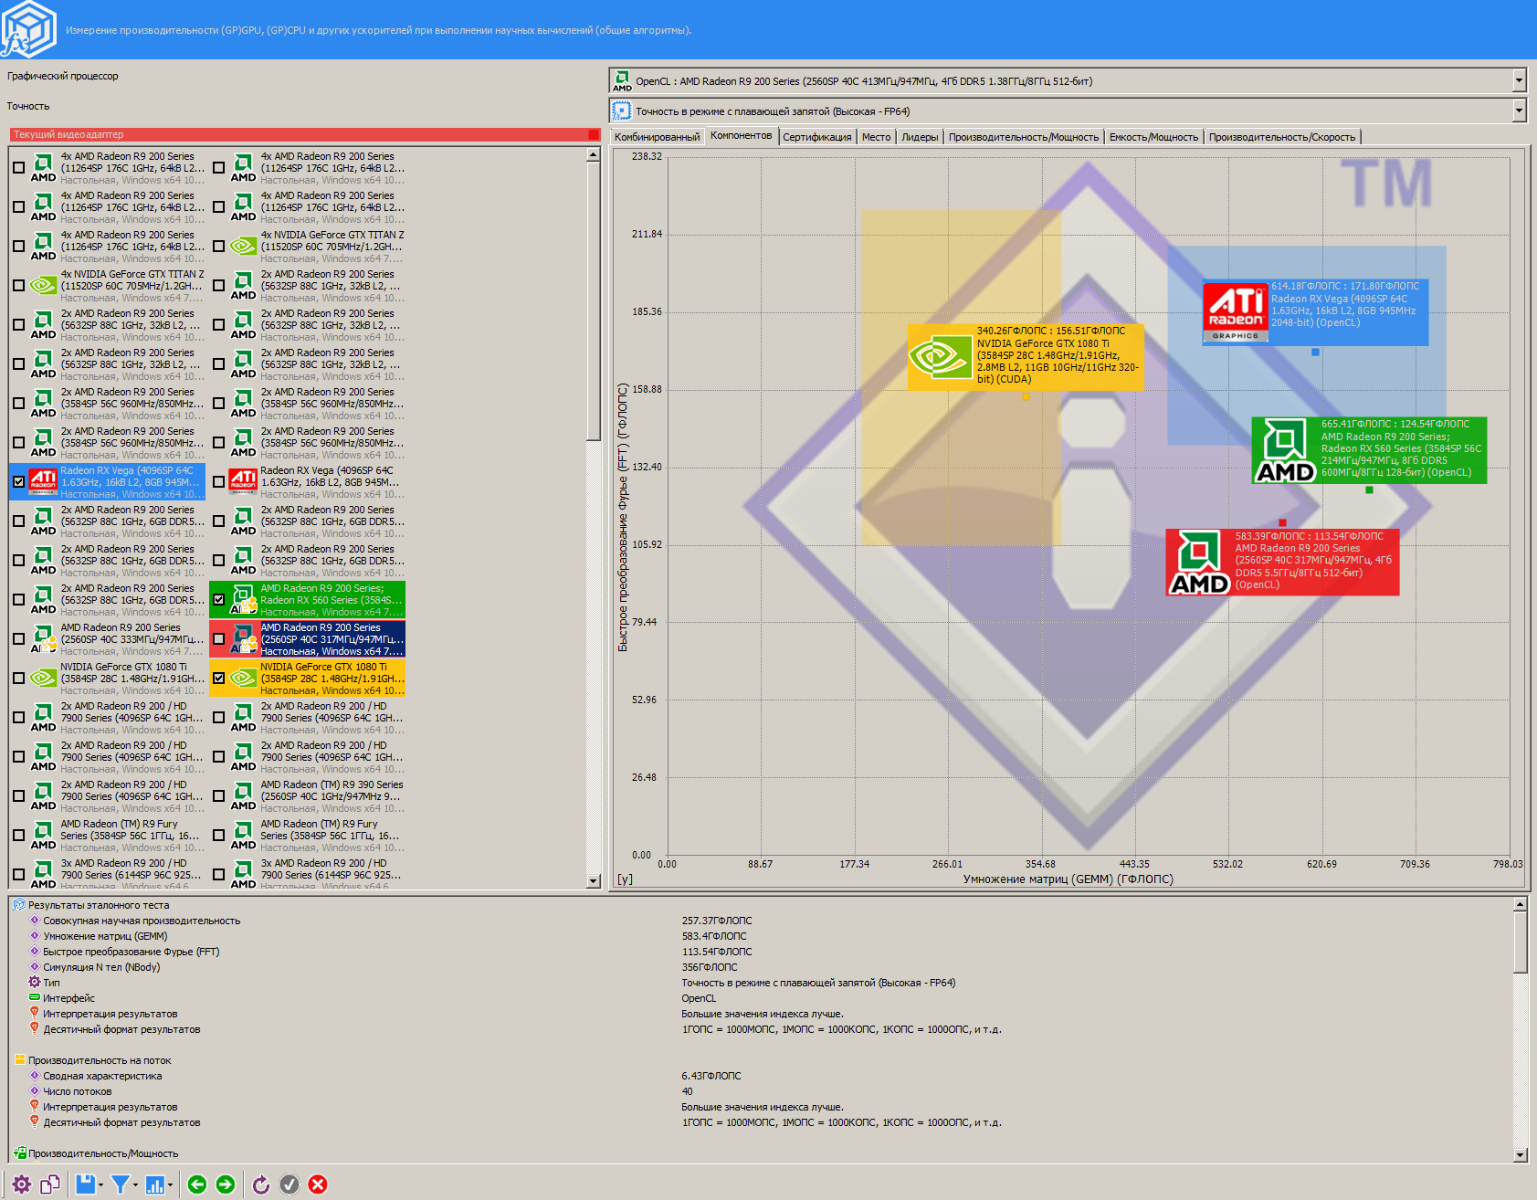Click the purple refresh arrow icon
This screenshot has width=1537, height=1200.
(x=261, y=1185)
